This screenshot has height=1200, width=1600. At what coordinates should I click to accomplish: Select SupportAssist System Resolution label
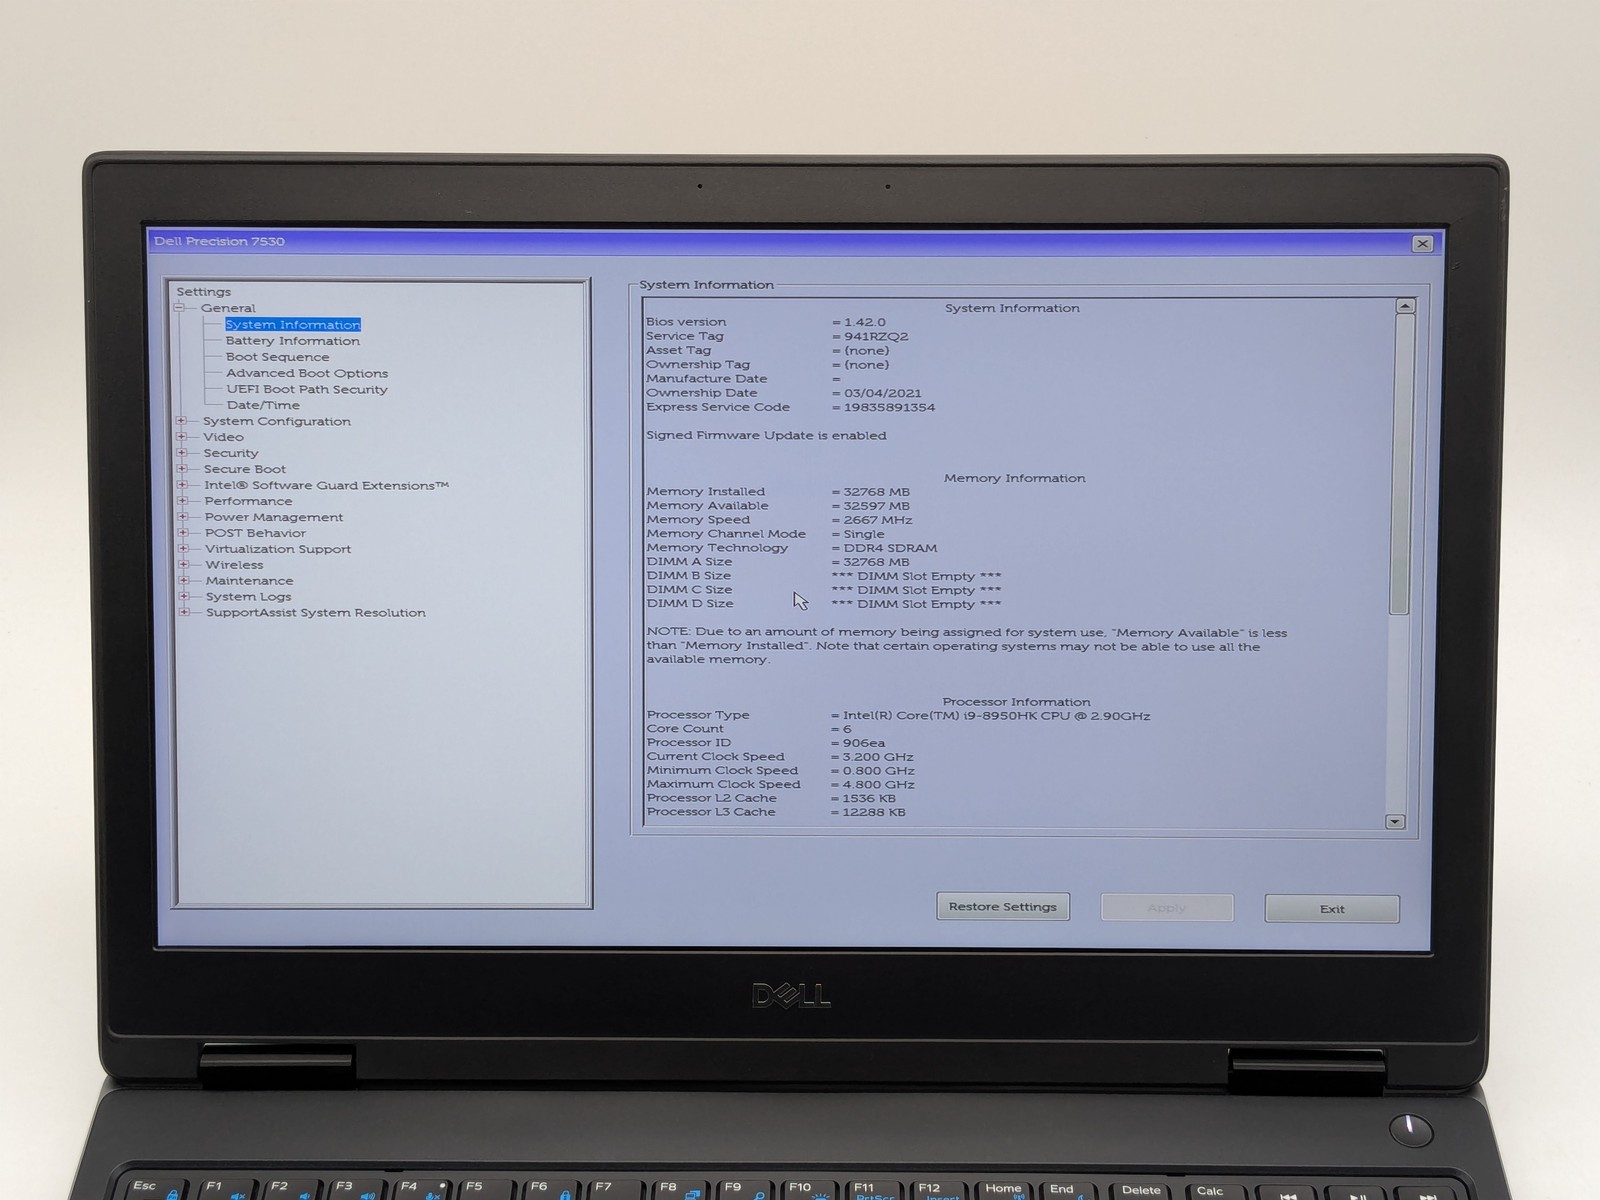pyautogui.click(x=316, y=613)
